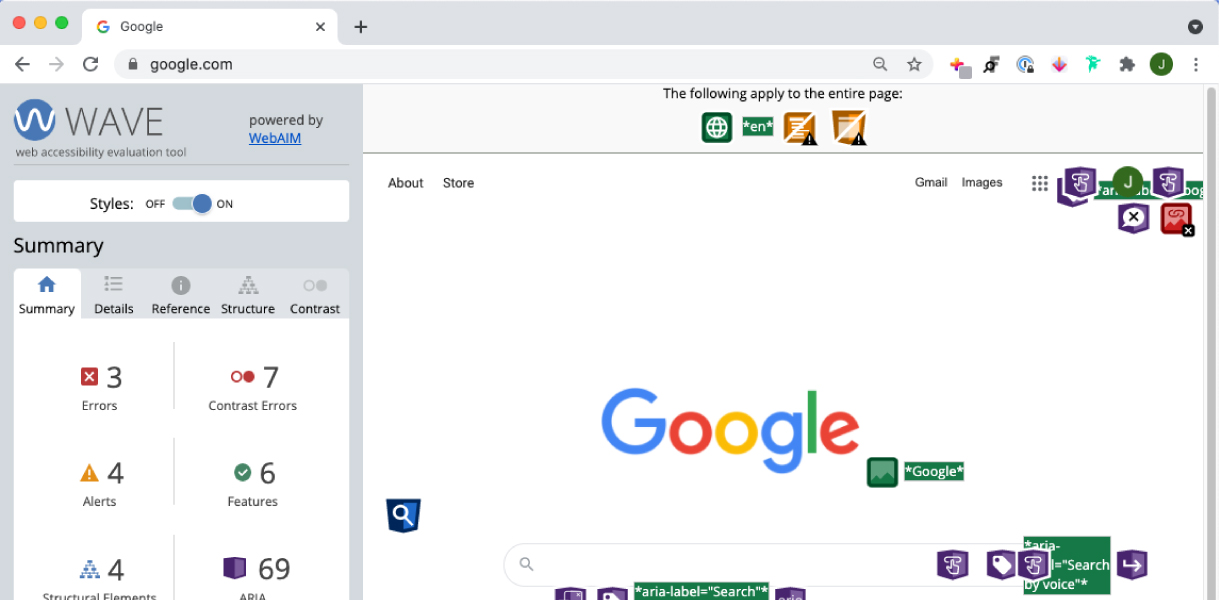Reload the google.com page
The image size is (1220, 600).
point(90,64)
